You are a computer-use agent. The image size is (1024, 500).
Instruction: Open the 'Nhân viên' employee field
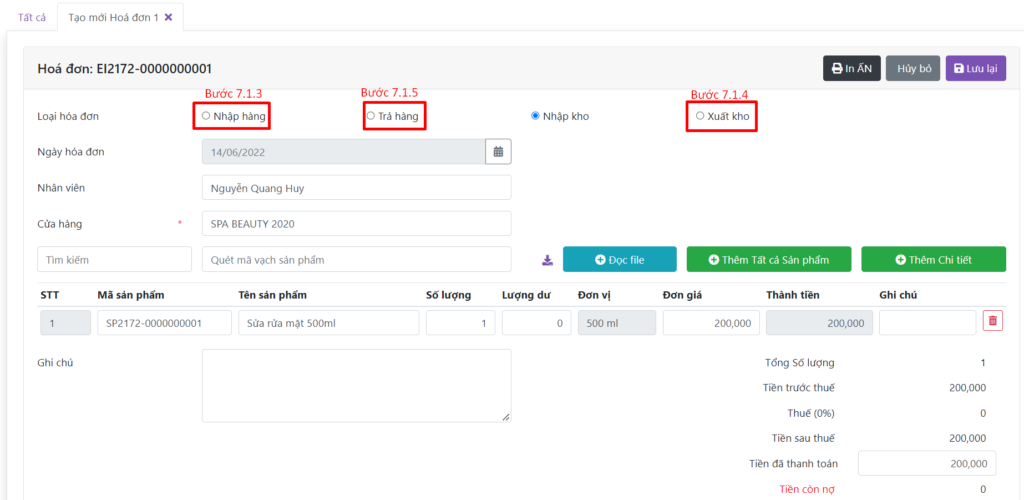(x=356, y=188)
